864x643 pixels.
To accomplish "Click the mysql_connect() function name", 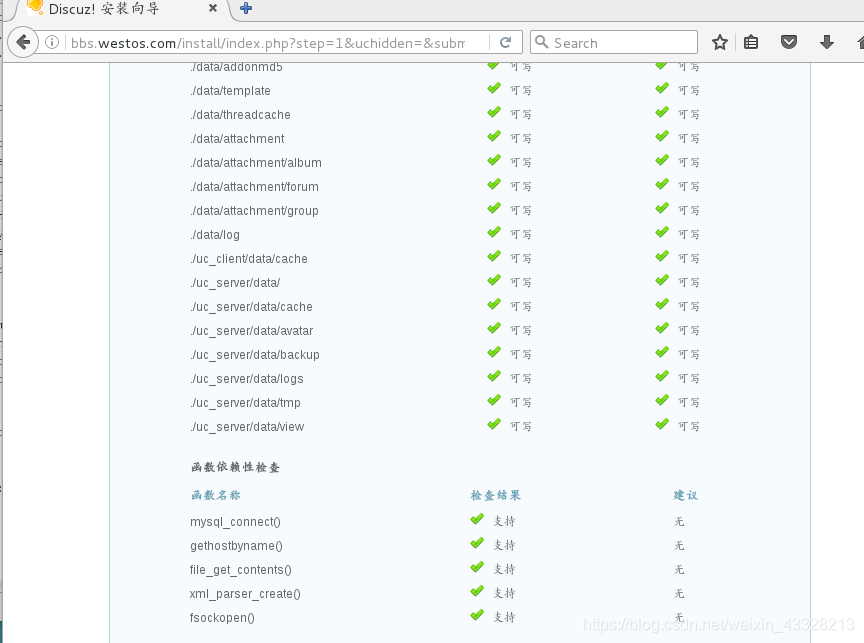I will click(x=235, y=522).
